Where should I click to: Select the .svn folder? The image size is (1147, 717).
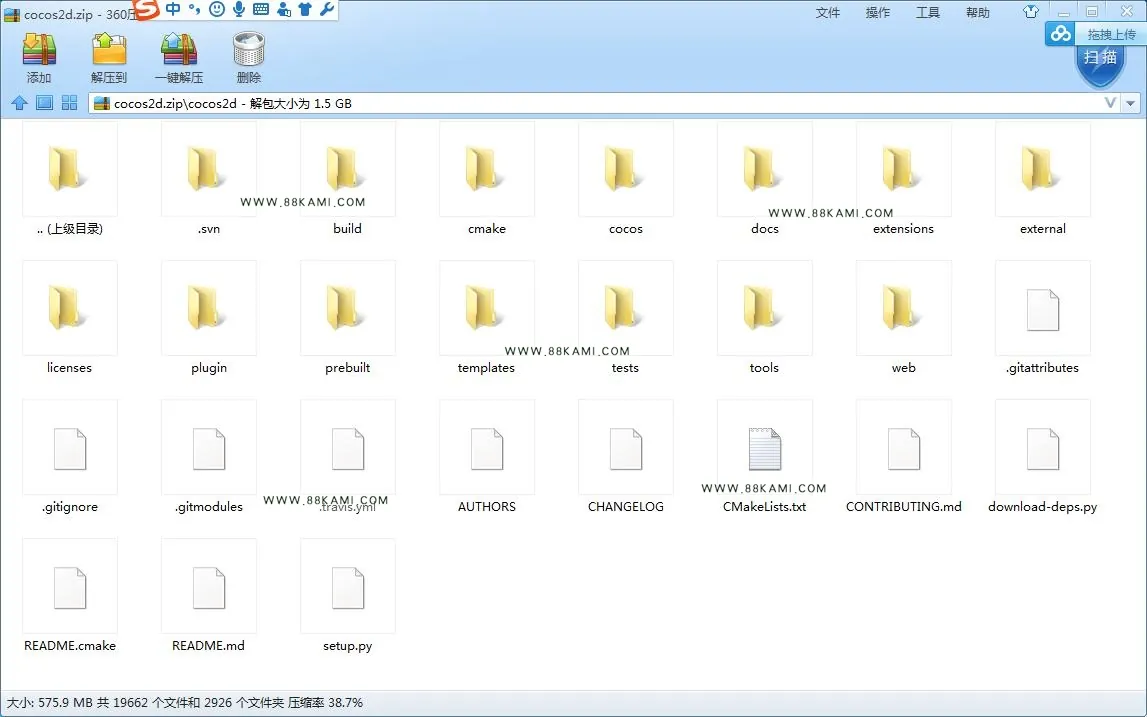coord(208,179)
